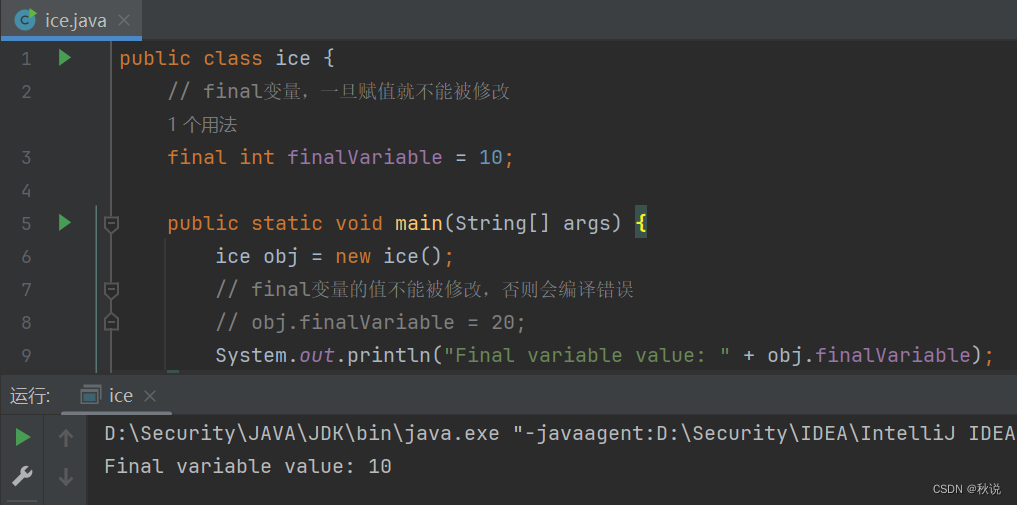Click the 'out' field on line 9
The height and width of the screenshot is (505, 1017).
click(x=317, y=355)
